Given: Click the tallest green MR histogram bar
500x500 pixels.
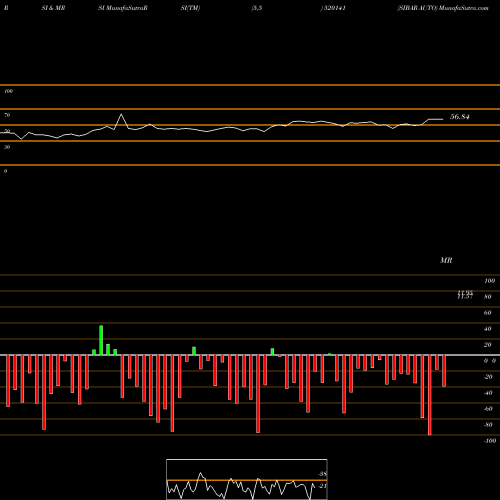Looking at the screenshot, I should (101, 340).
